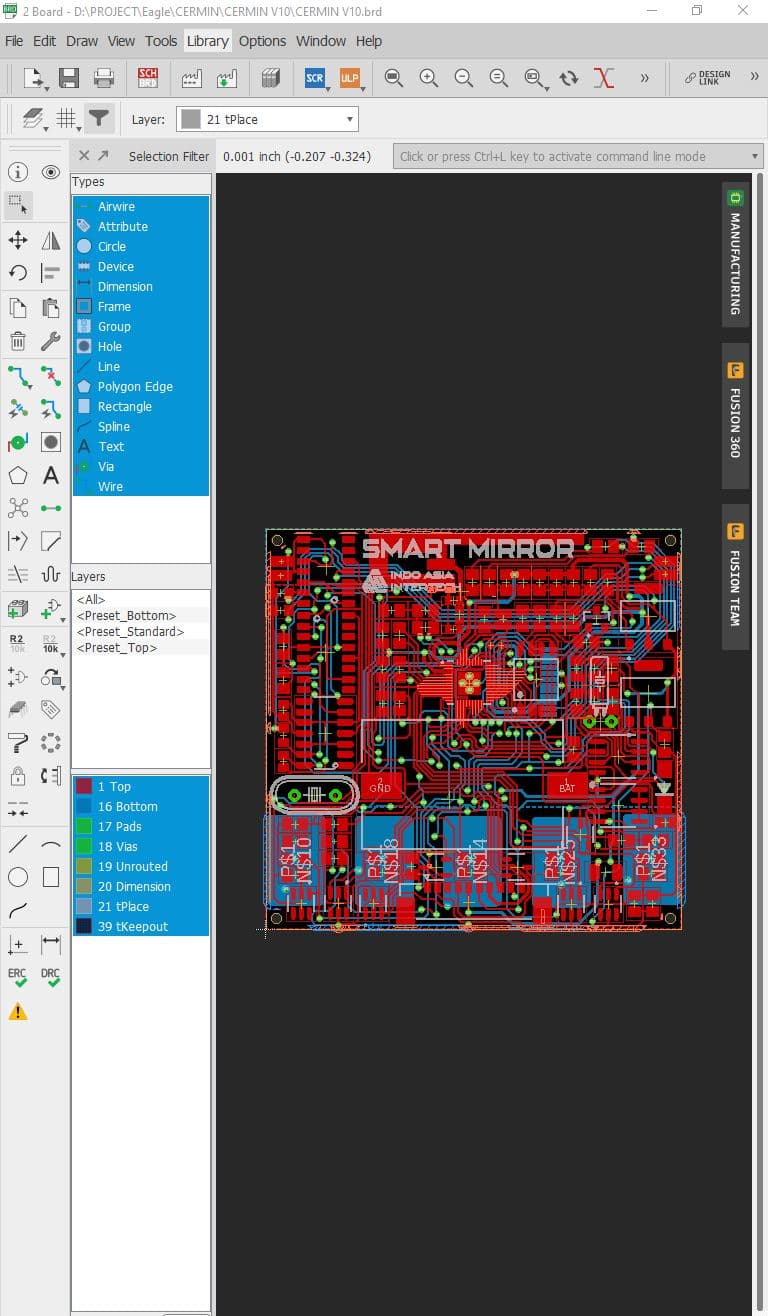This screenshot has height=1316, width=768.
Task: Open the File menu
Action: [x=14, y=41]
